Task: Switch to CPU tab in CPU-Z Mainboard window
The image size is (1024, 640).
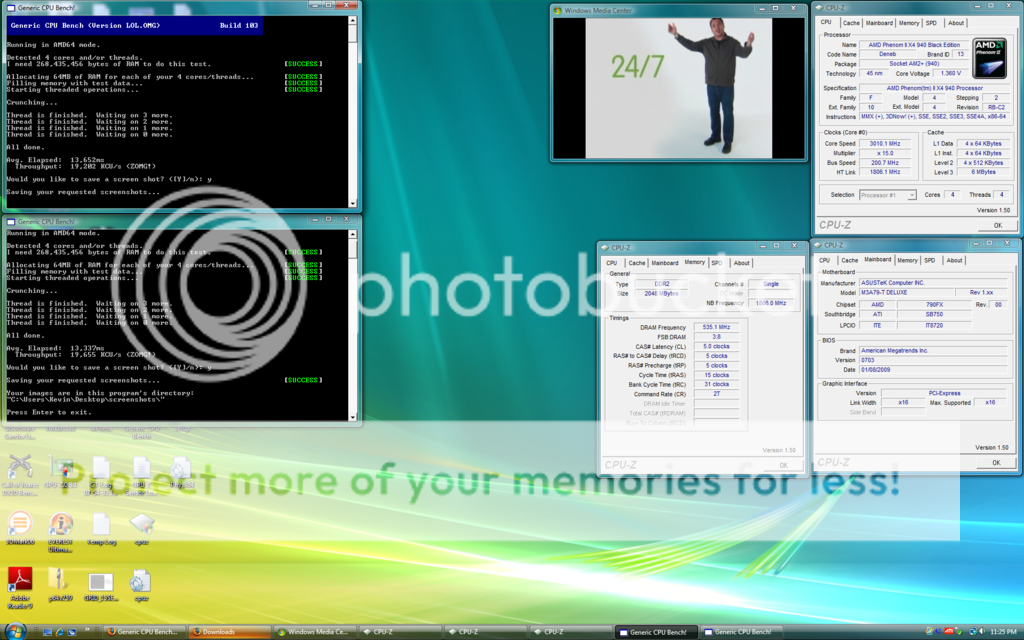Action: point(825,260)
